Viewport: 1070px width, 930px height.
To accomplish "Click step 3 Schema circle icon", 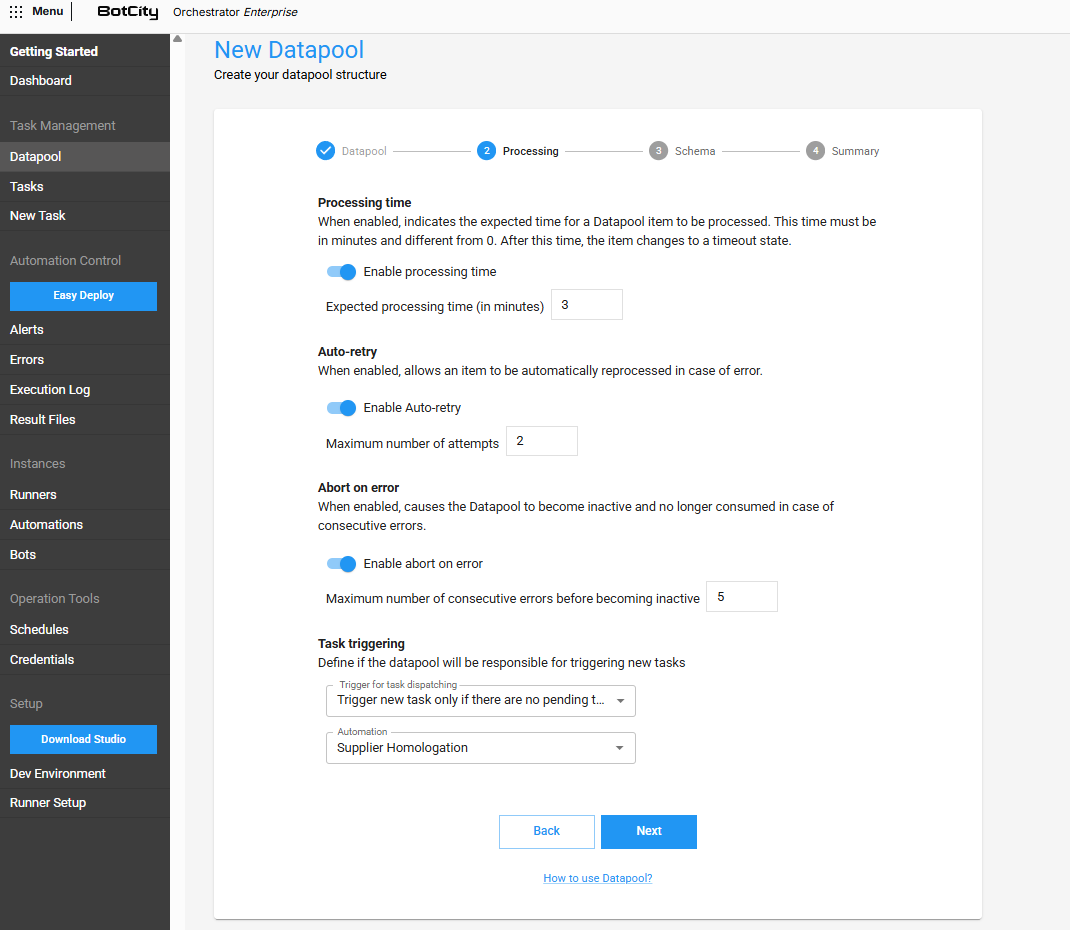I will click(x=658, y=151).
